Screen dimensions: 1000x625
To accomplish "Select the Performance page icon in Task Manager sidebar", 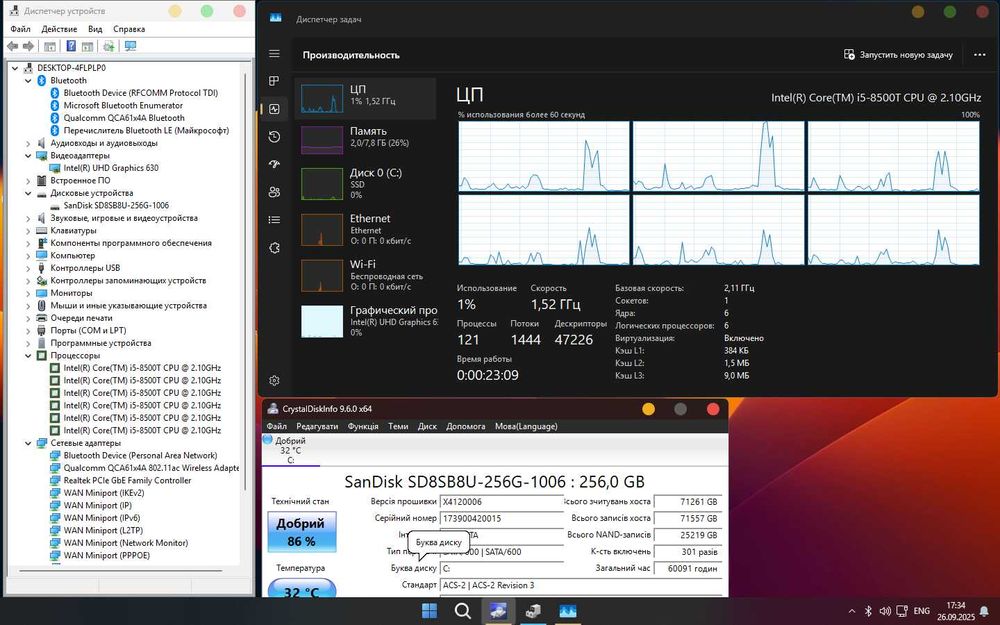I will 274,109.
